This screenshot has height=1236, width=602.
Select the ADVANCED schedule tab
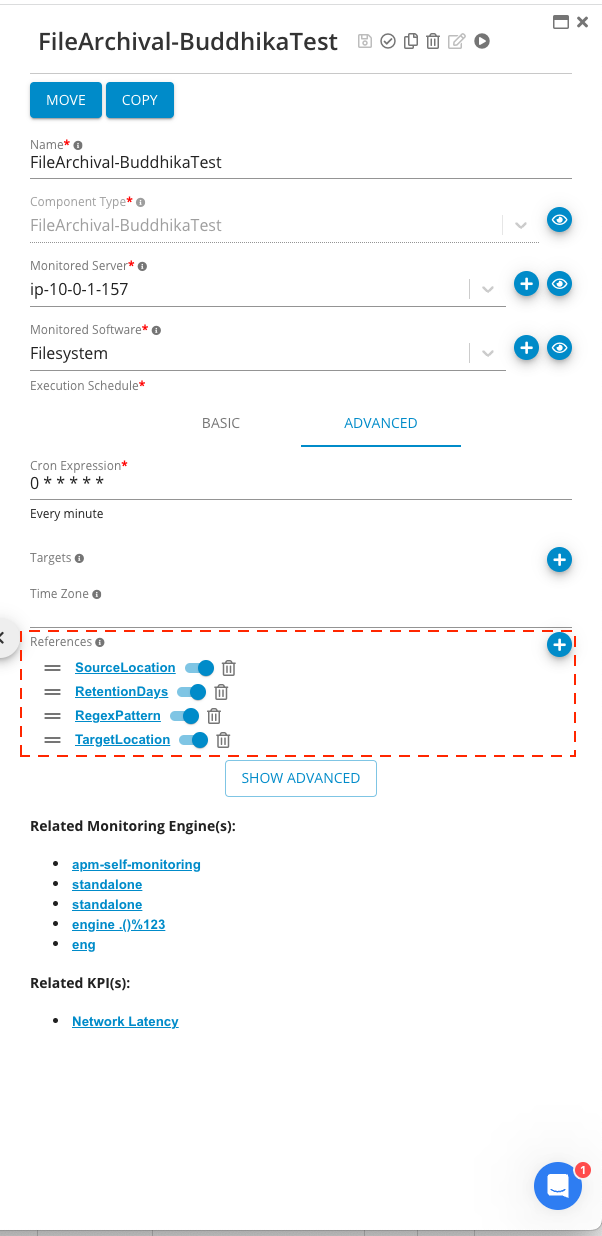click(x=380, y=423)
